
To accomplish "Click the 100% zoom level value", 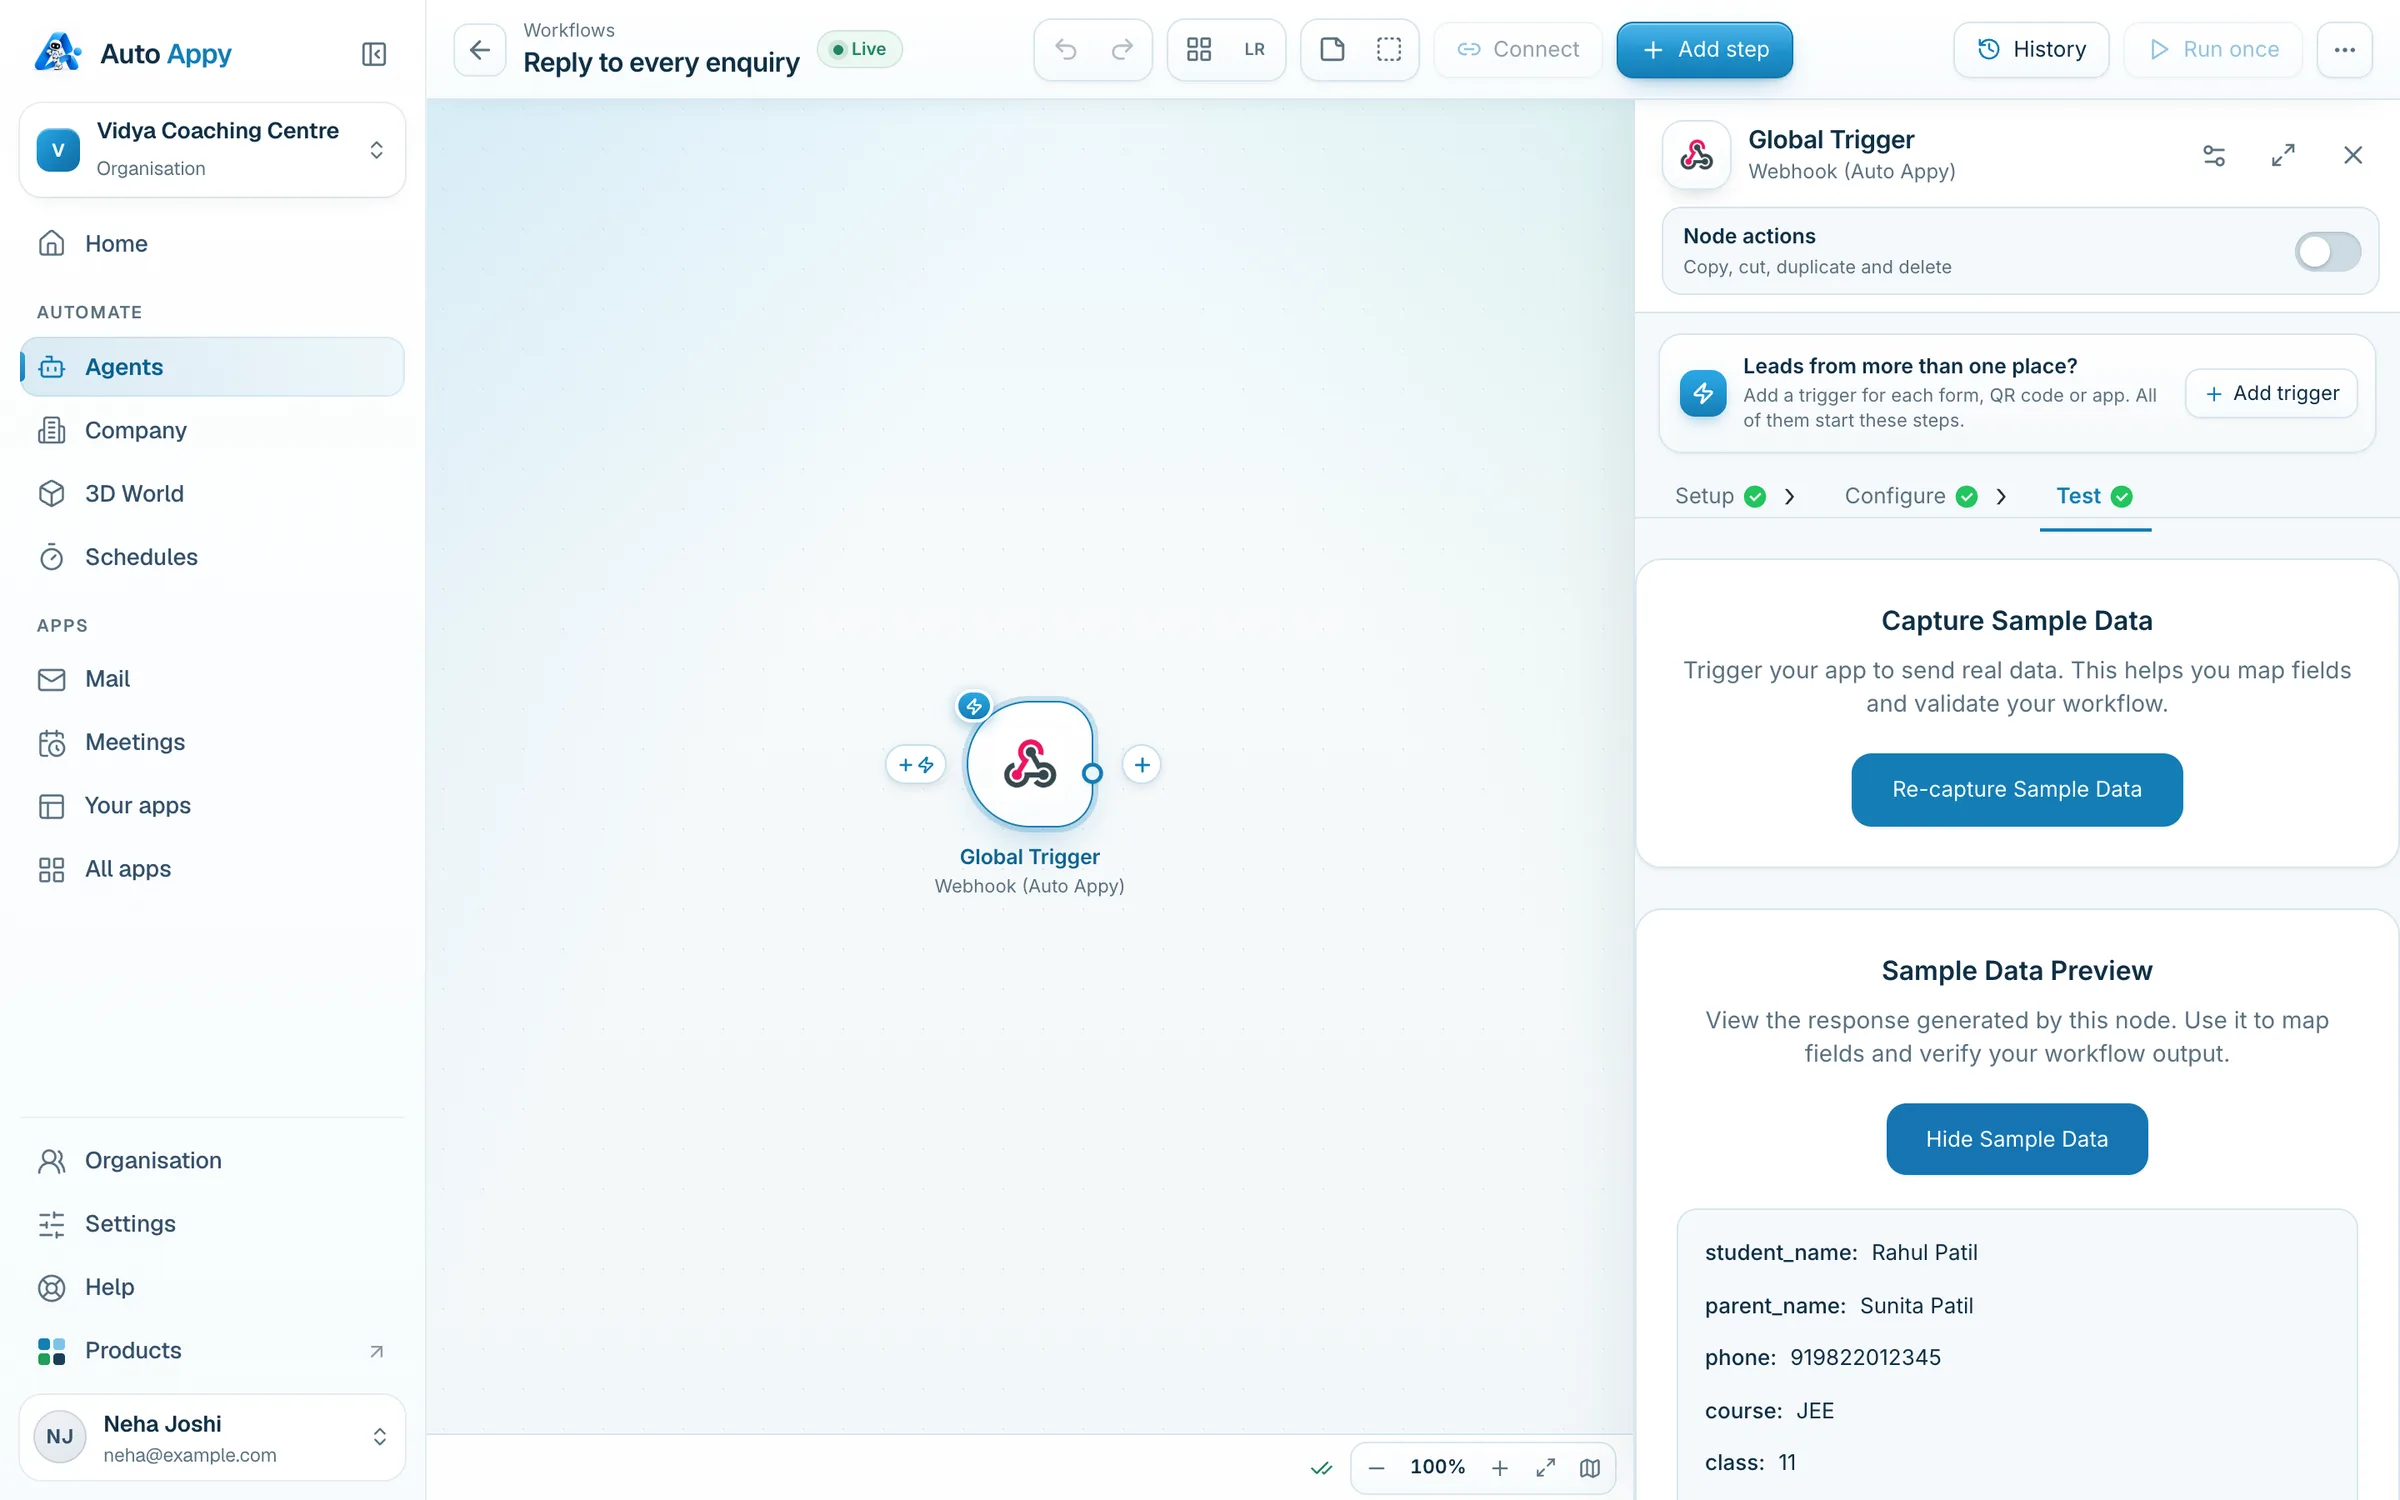I will 1437,1467.
